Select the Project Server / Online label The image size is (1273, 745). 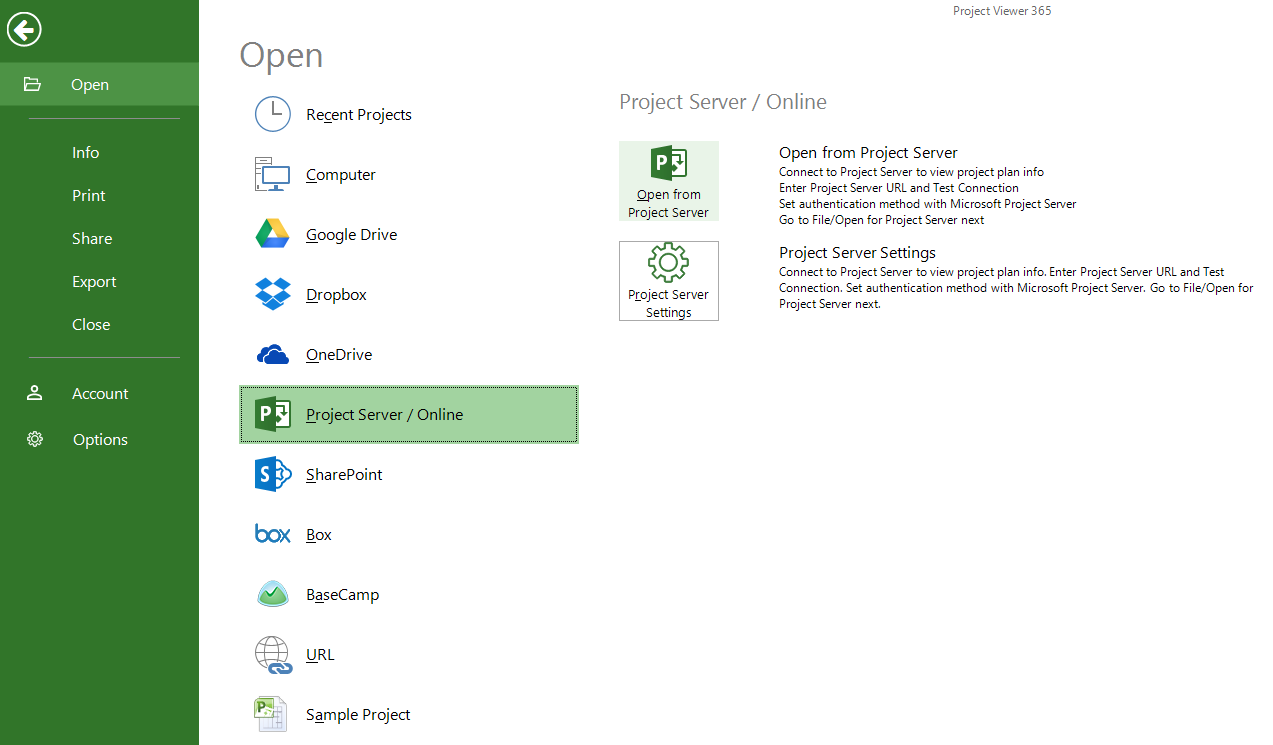tap(385, 414)
